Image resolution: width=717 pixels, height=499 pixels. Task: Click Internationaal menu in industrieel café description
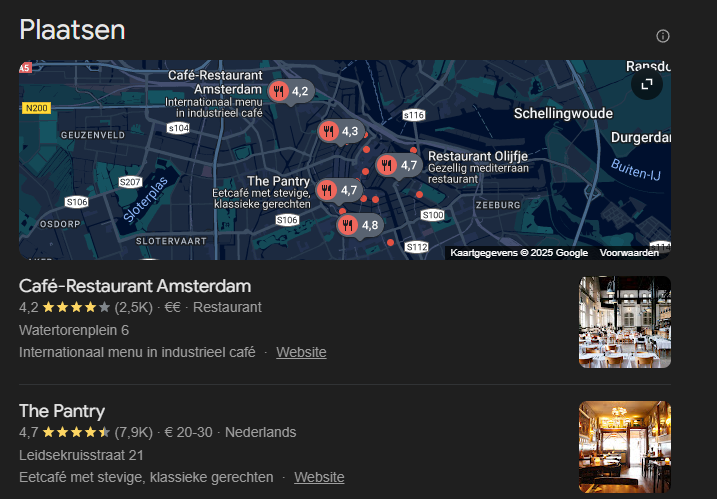pyautogui.click(x=137, y=352)
